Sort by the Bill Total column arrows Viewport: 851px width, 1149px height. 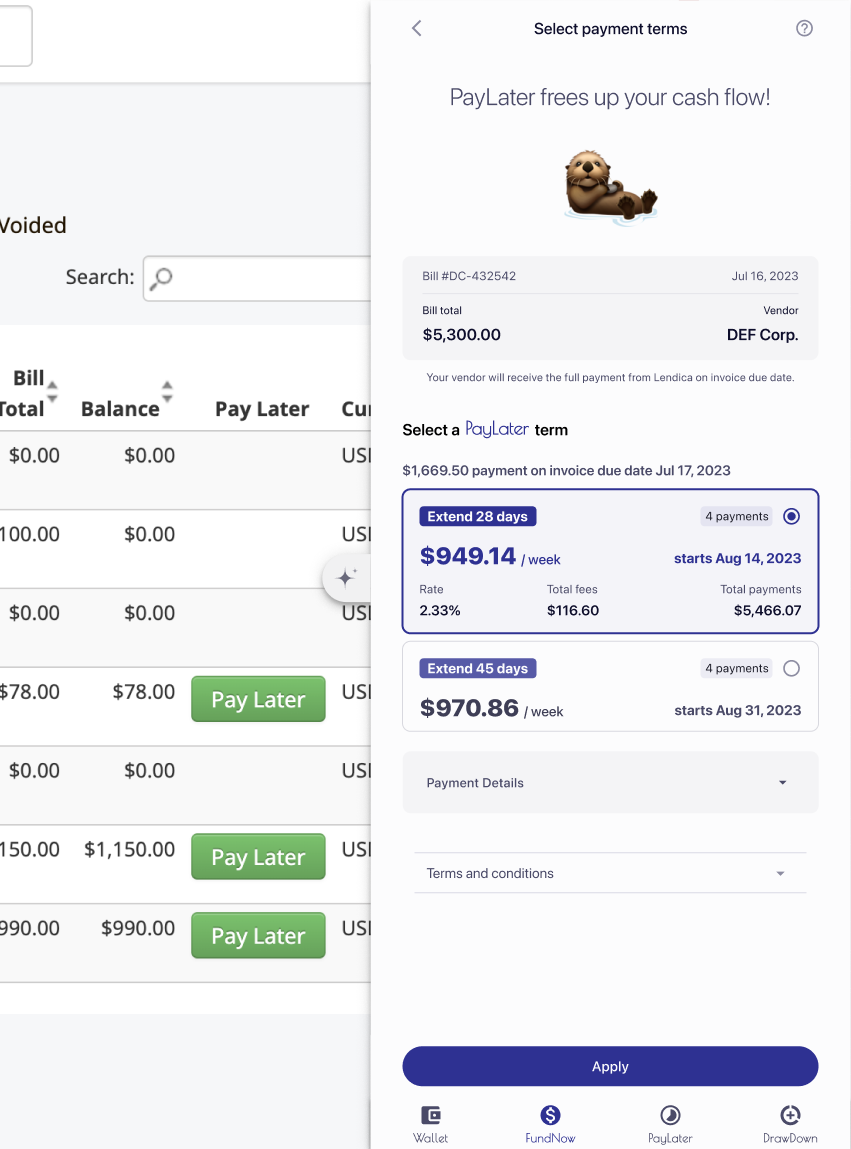pyautogui.click(x=52, y=391)
